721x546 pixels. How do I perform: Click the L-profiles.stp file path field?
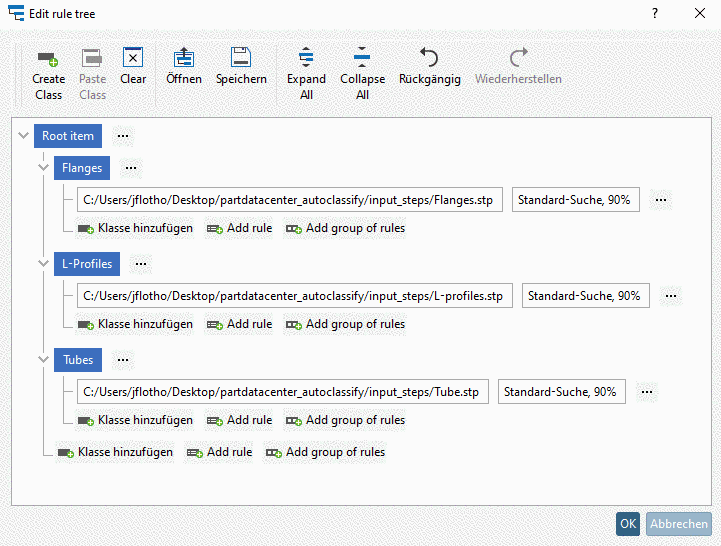coord(295,296)
